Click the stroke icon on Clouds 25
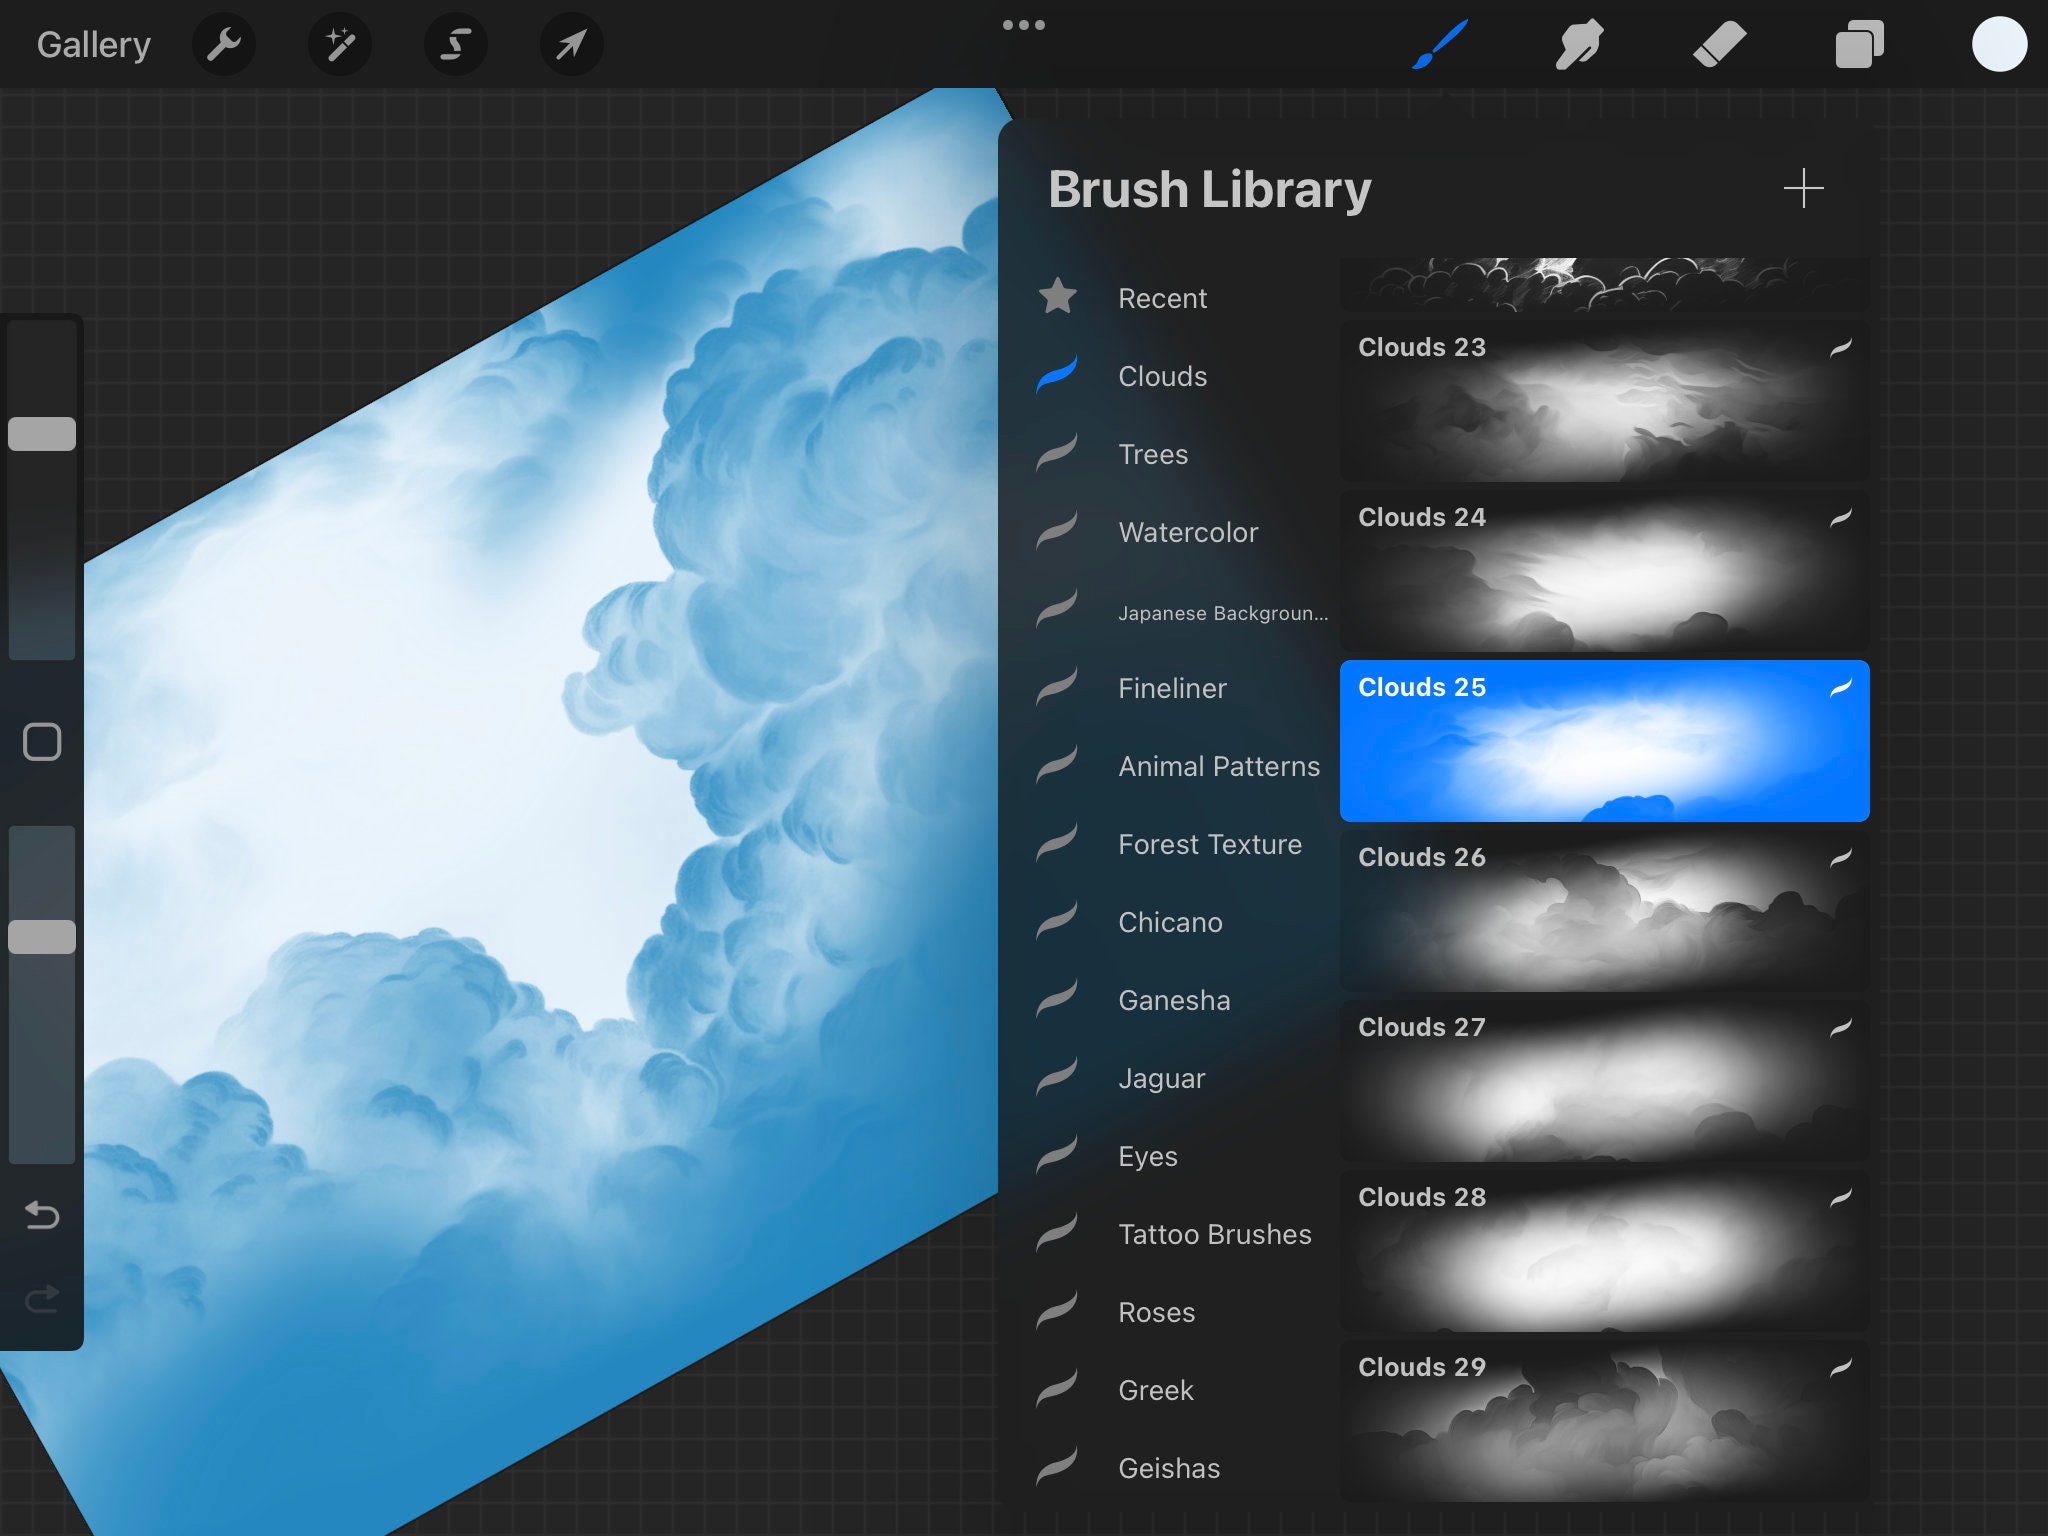The image size is (2048, 1536). [x=1841, y=687]
